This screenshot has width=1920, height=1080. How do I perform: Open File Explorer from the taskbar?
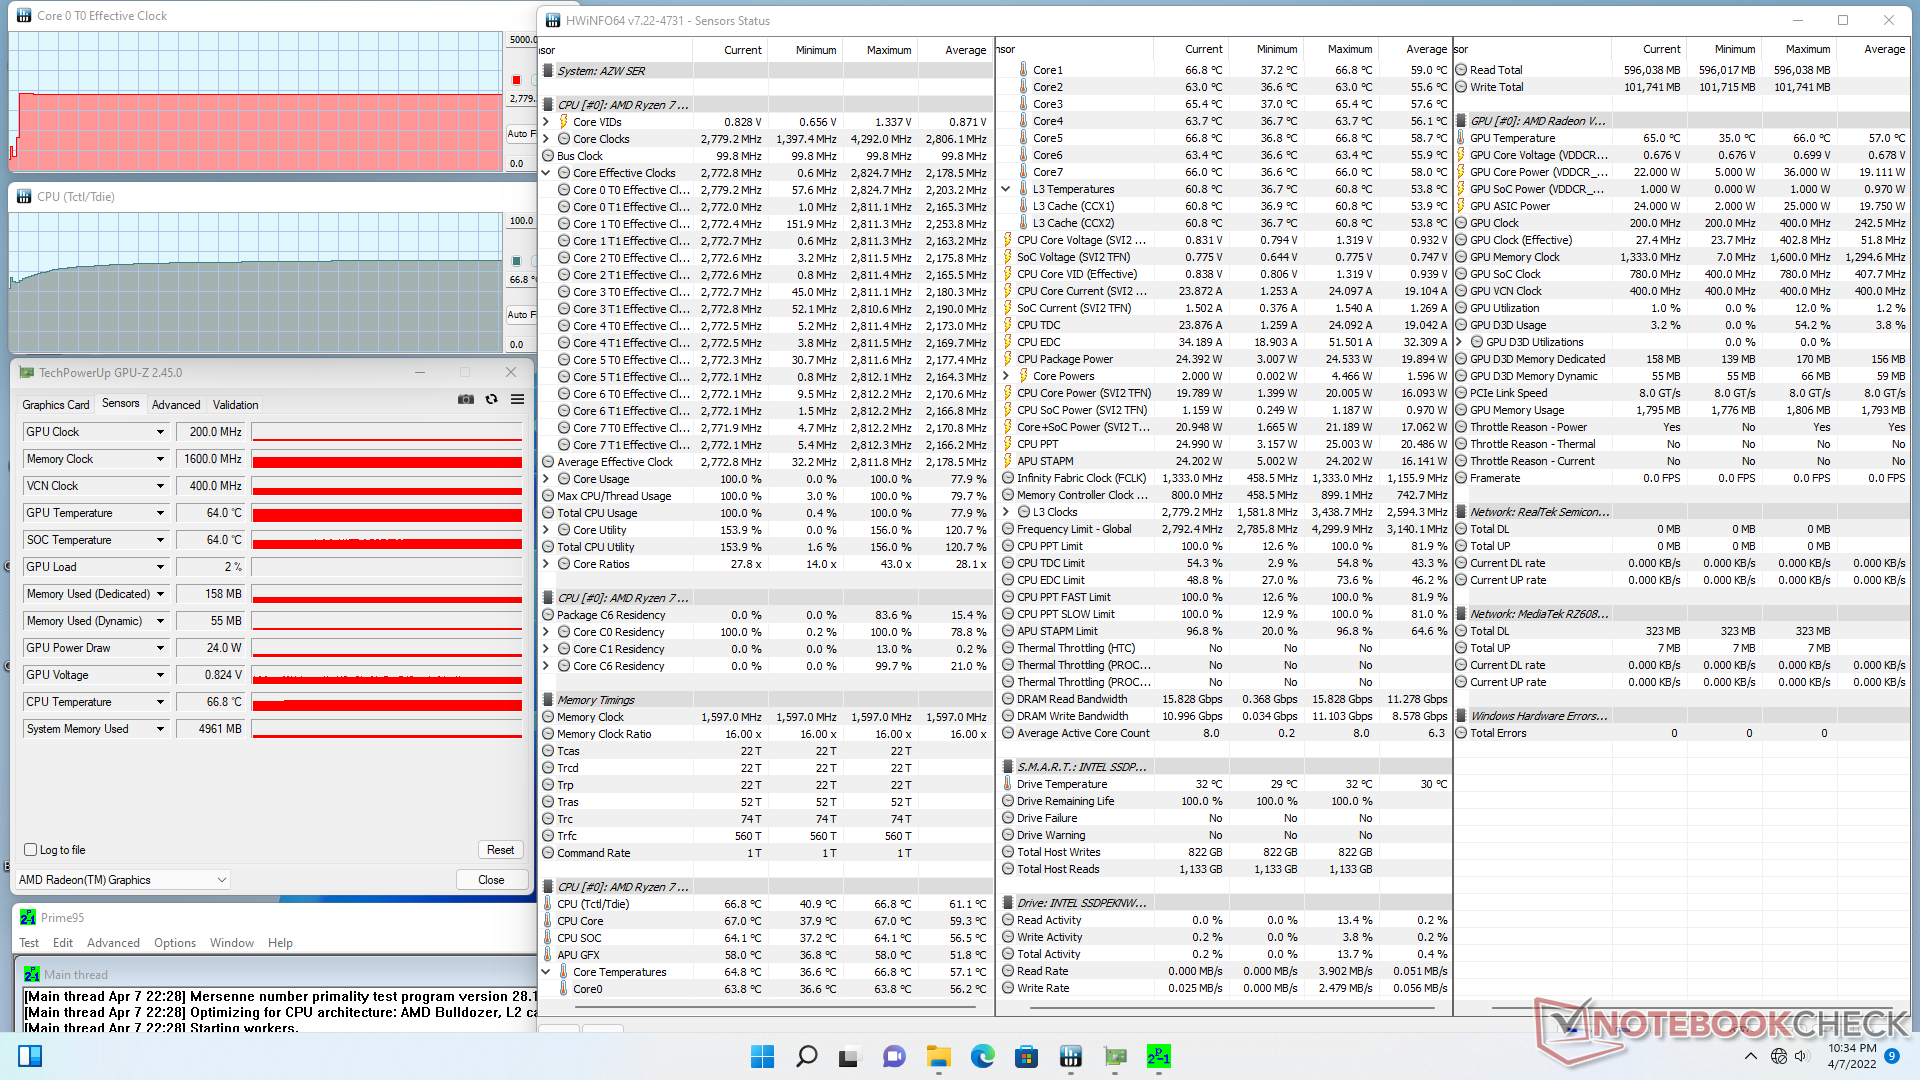tap(938, 1056)
